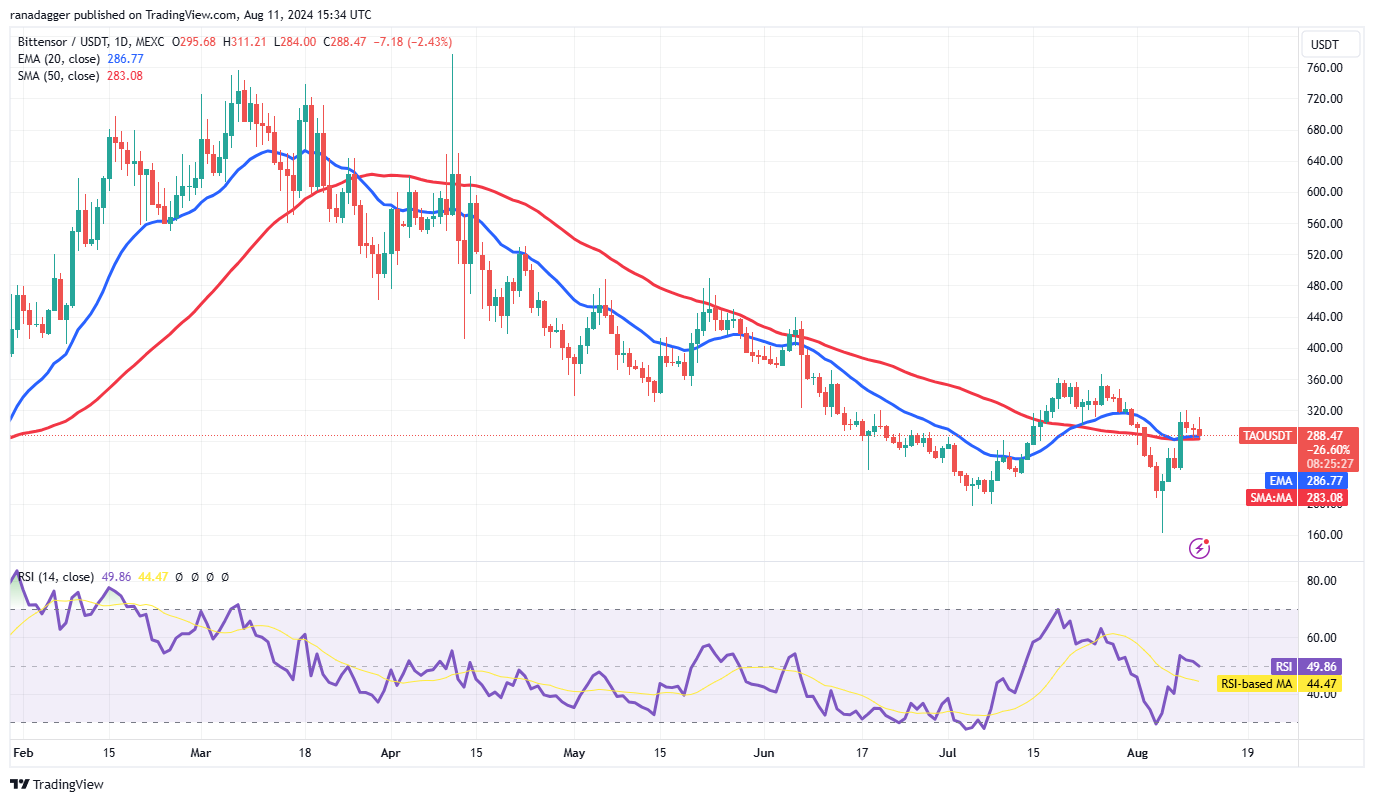
Task: Click the countdown timer 08:25:27 label
Action: pyautogui.click(x=1324, y=464)
